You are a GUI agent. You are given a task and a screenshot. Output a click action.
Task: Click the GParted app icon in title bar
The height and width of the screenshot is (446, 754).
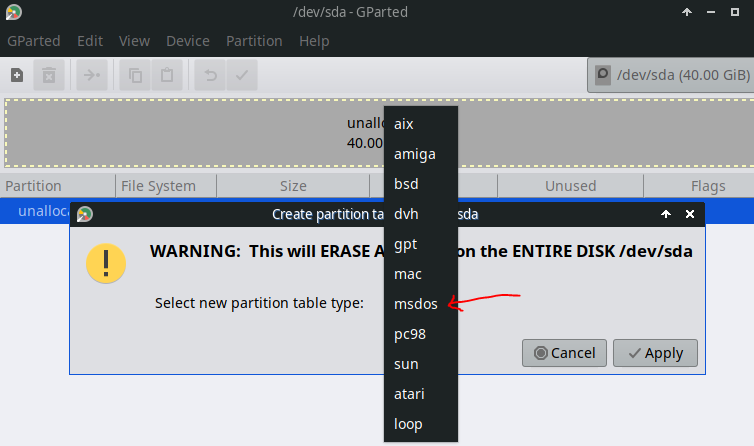[x=13, y=12]
